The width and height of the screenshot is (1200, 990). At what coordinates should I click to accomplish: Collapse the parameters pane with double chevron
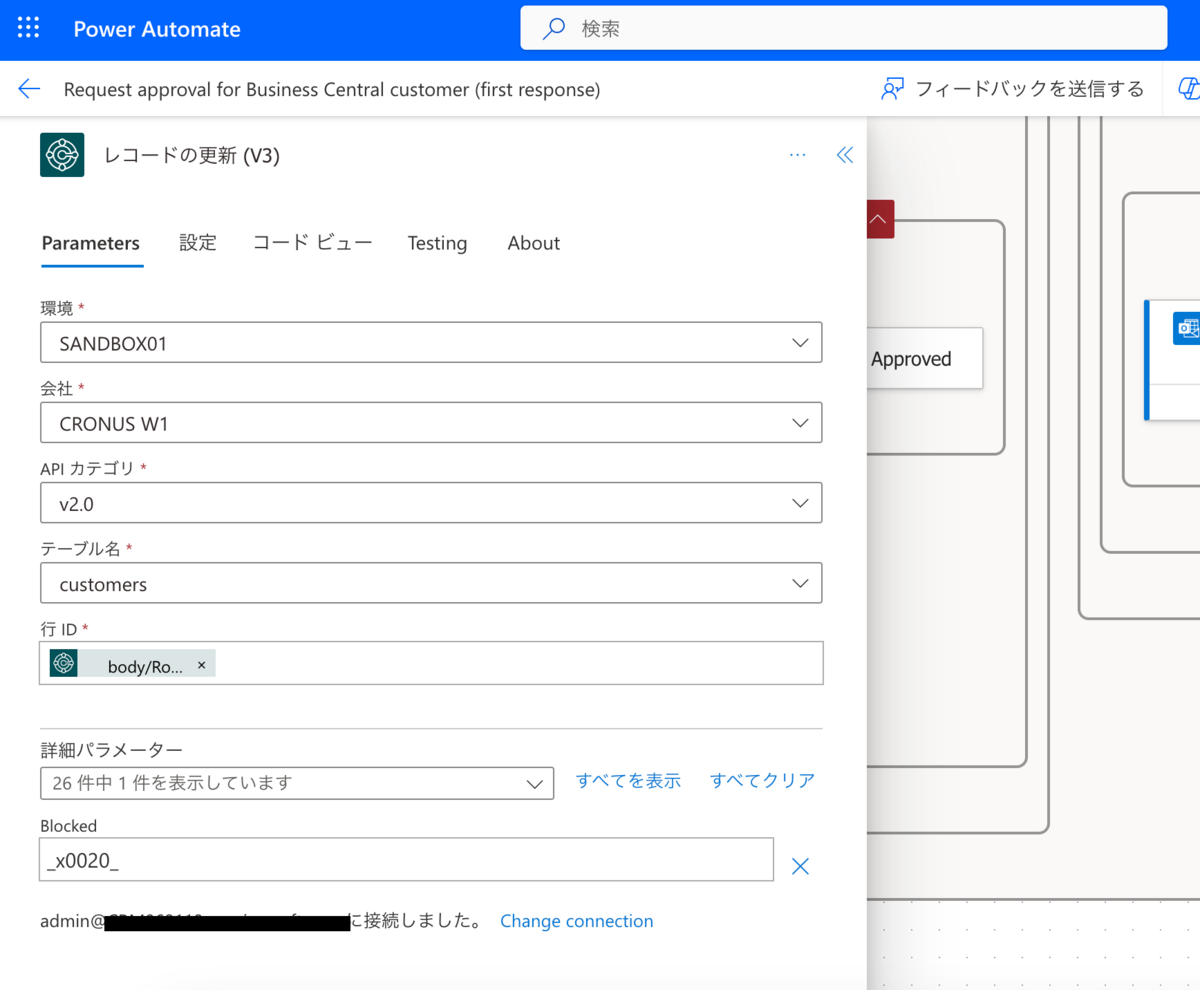[x=845, y=155]
